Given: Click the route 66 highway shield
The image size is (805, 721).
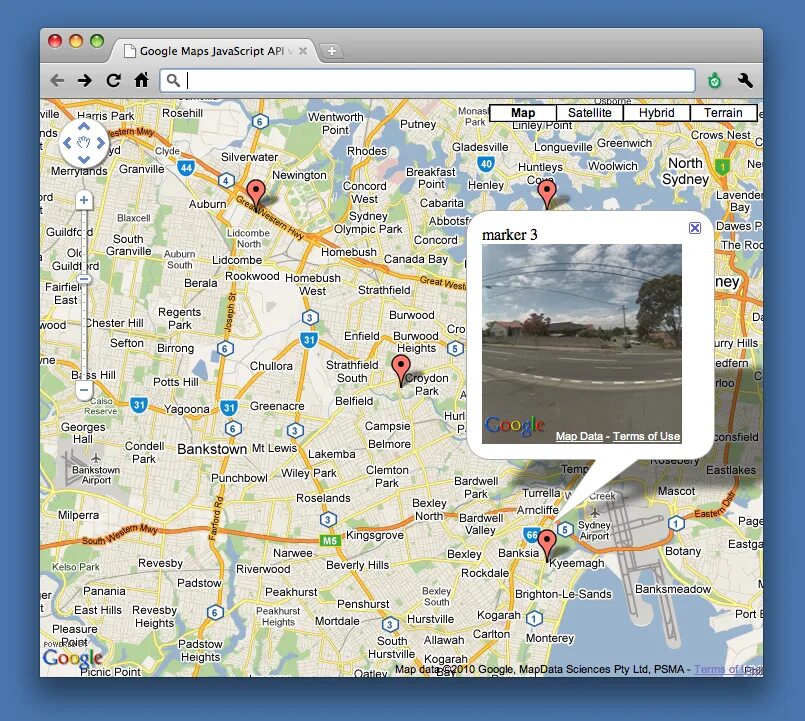Looking at the screenshot, I should pyautogui.click(x=531, y=535).
